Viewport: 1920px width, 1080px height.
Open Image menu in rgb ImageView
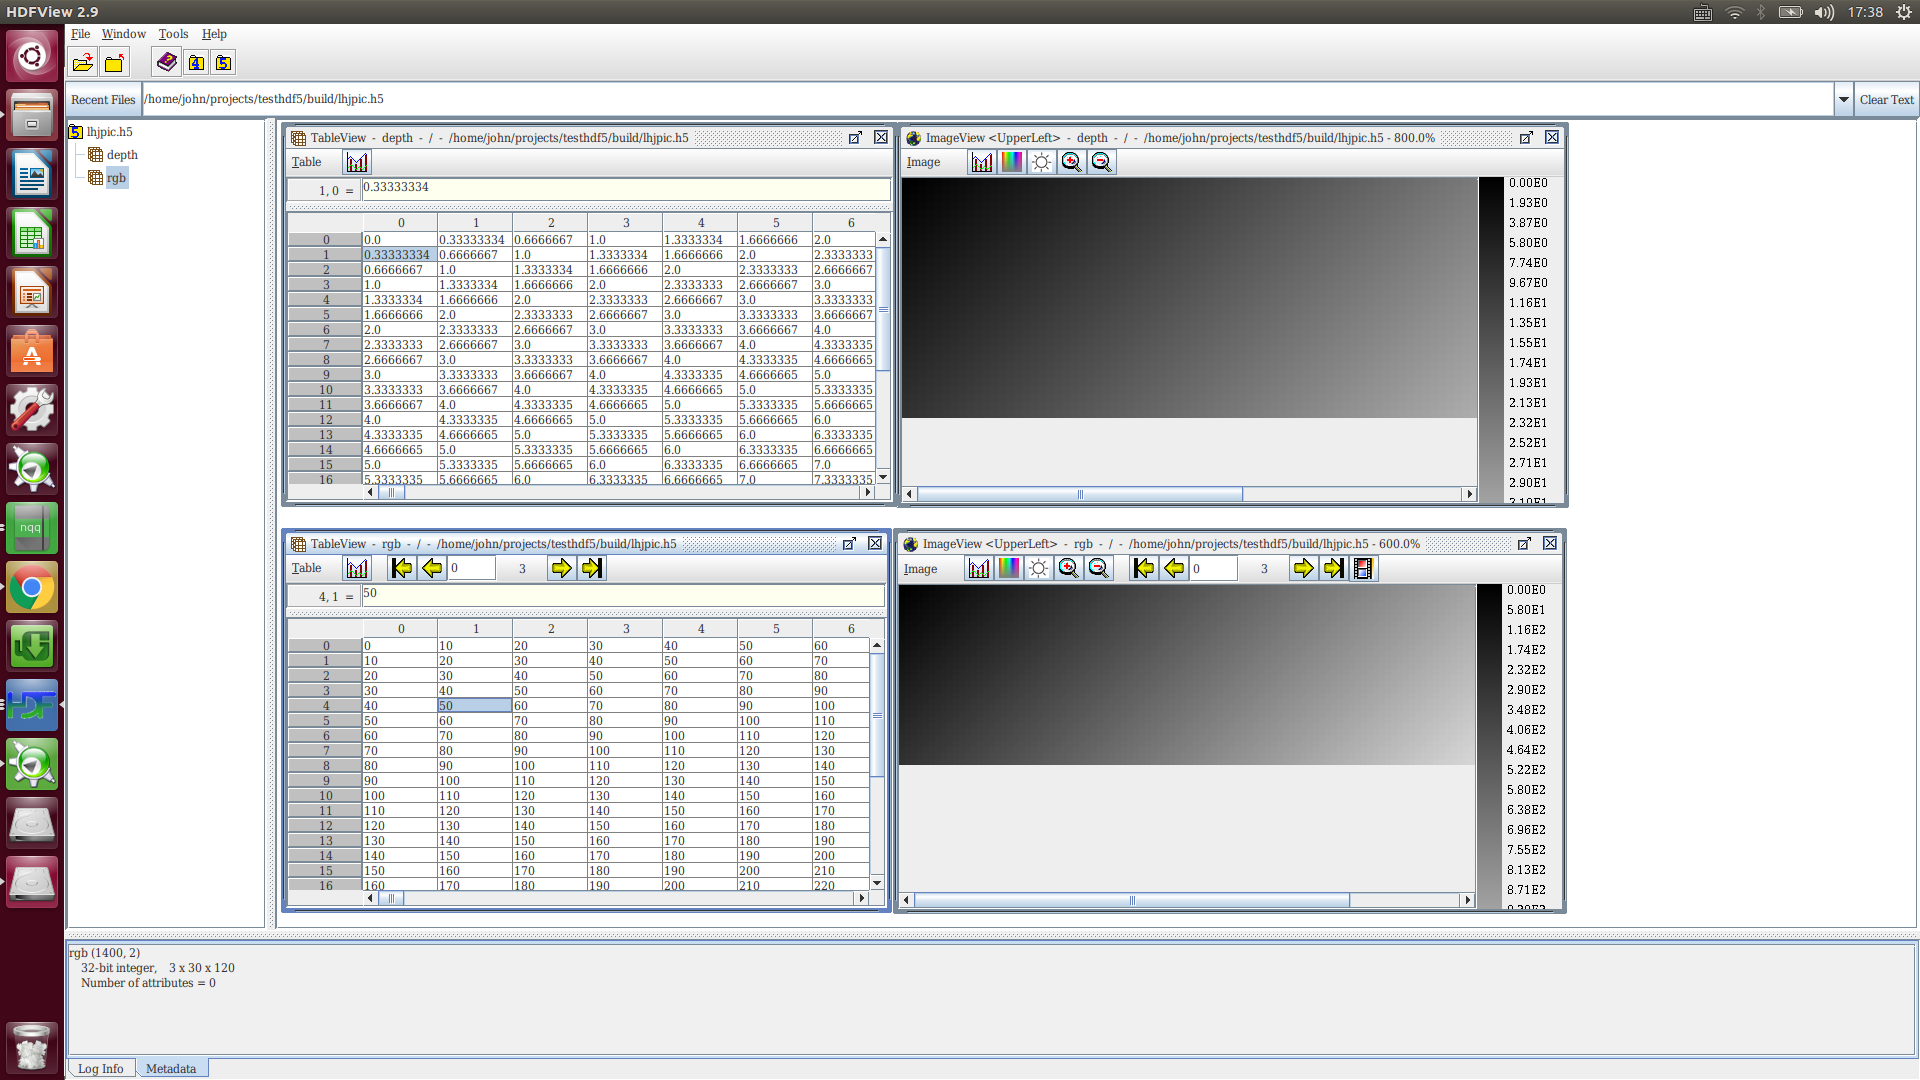[920, 568]
